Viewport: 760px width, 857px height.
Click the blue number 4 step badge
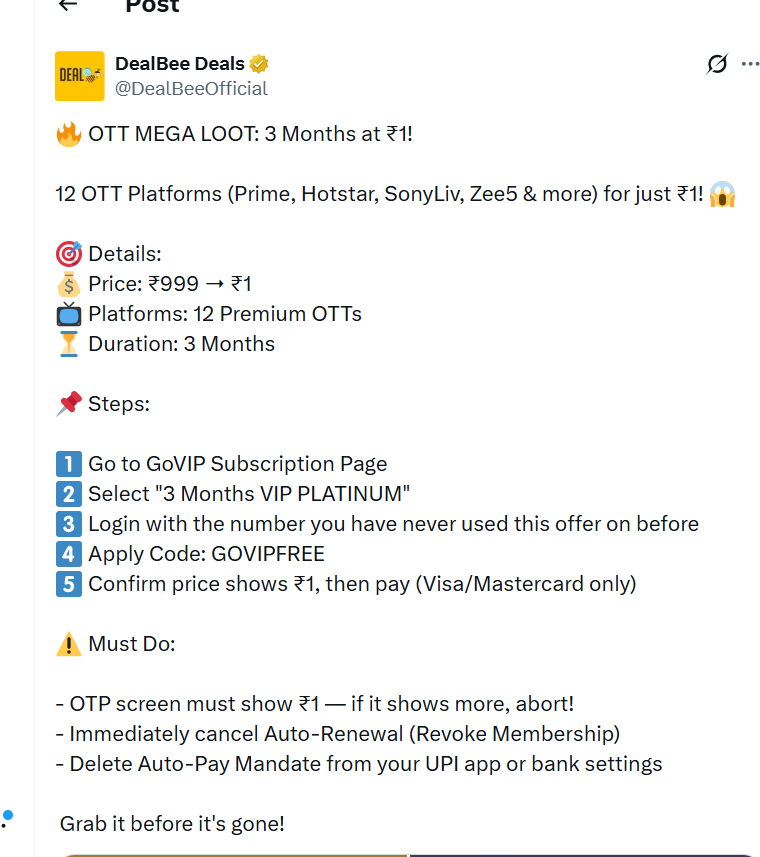pyautogui.click(x=67, y=554)
